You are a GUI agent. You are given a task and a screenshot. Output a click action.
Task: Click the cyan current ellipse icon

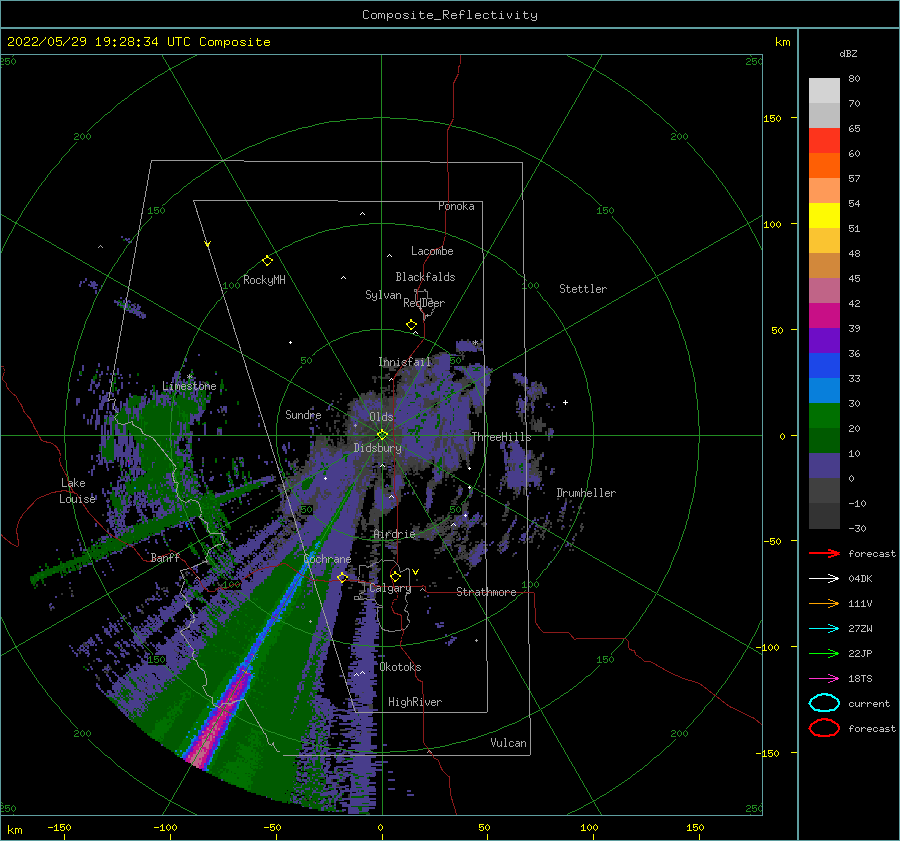(x=824, y=703)
